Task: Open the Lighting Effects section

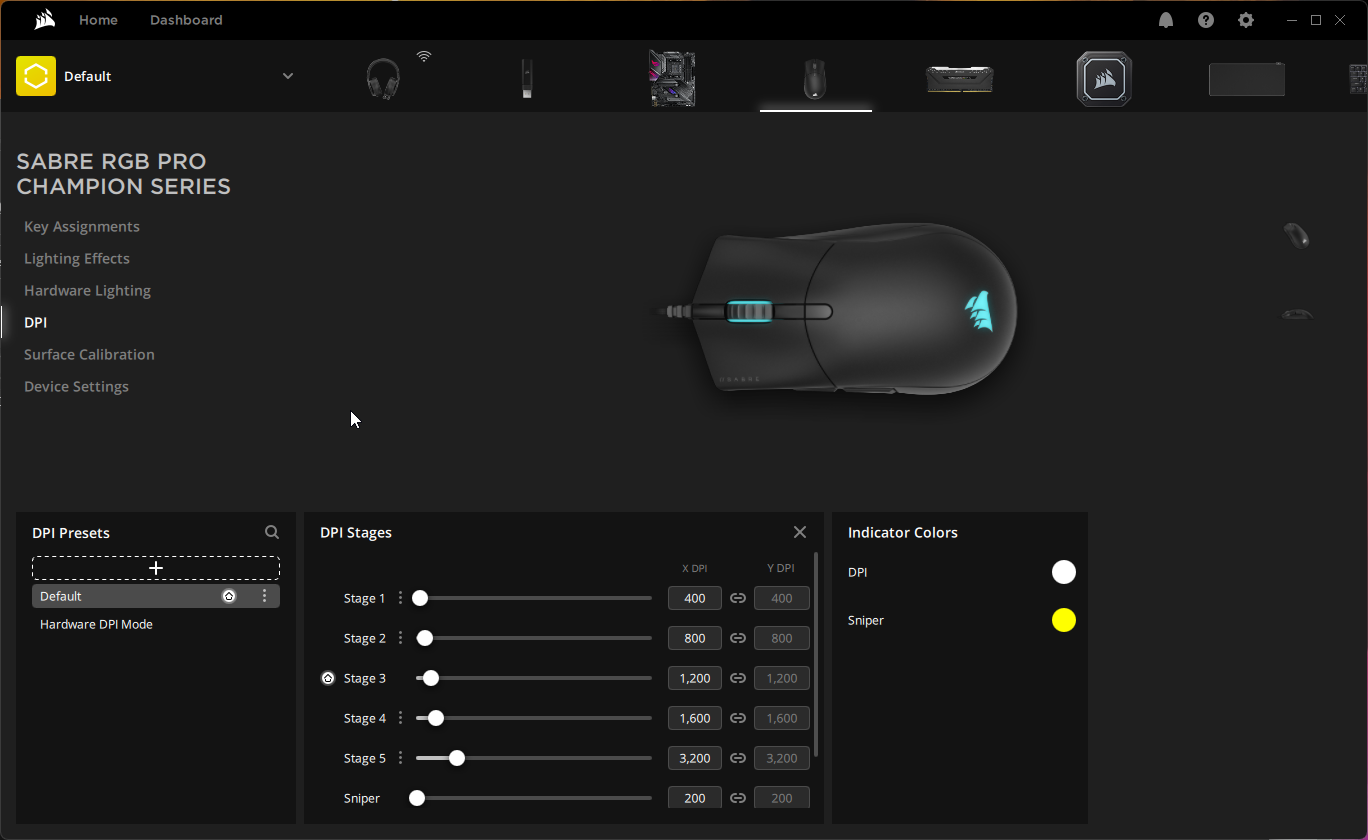Action: [77, 258]
